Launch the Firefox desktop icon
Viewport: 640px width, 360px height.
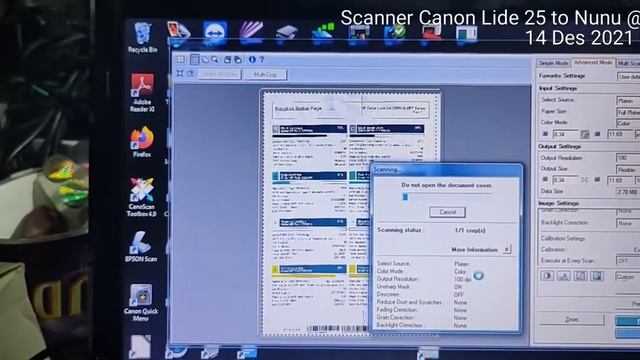(x=142, y=142)
